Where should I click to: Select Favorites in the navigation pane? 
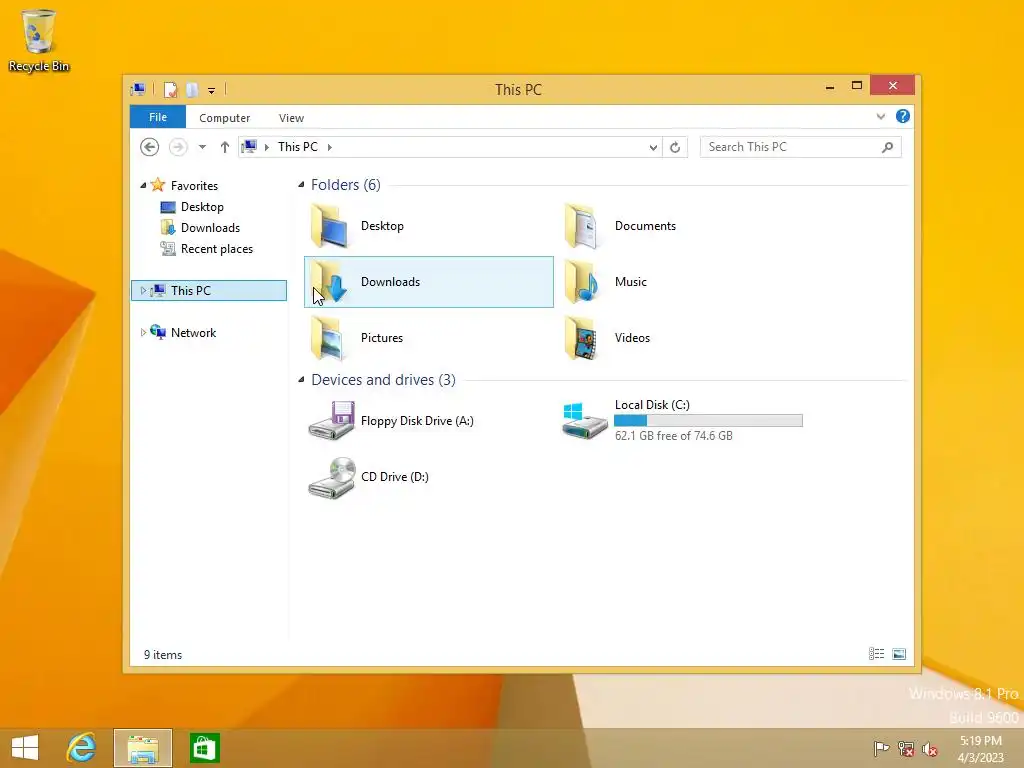click(x=194, y=185)
